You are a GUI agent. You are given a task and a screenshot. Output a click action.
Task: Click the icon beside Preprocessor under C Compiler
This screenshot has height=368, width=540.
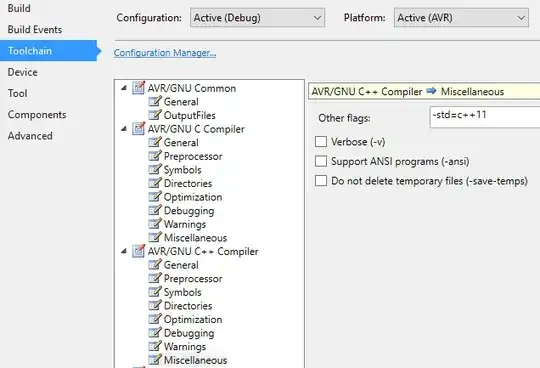[x=155, y=156]
